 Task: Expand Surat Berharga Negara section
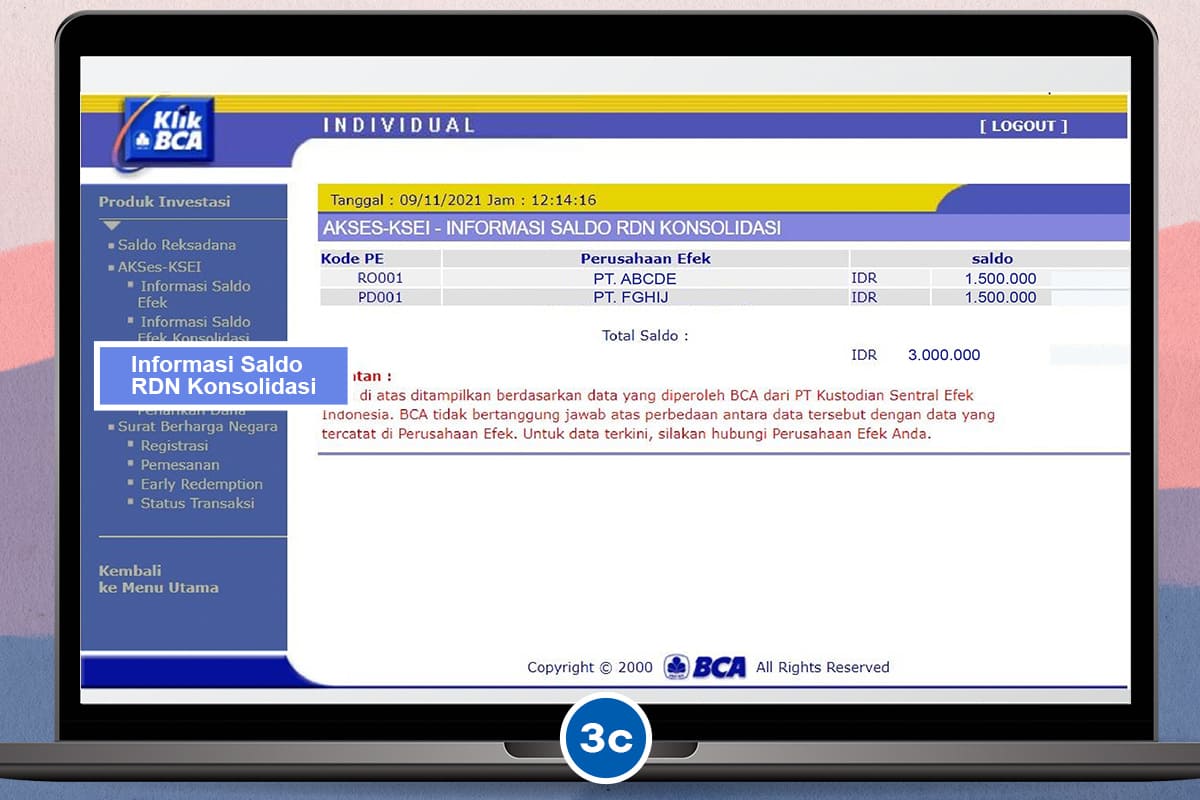tap(197, 426)
